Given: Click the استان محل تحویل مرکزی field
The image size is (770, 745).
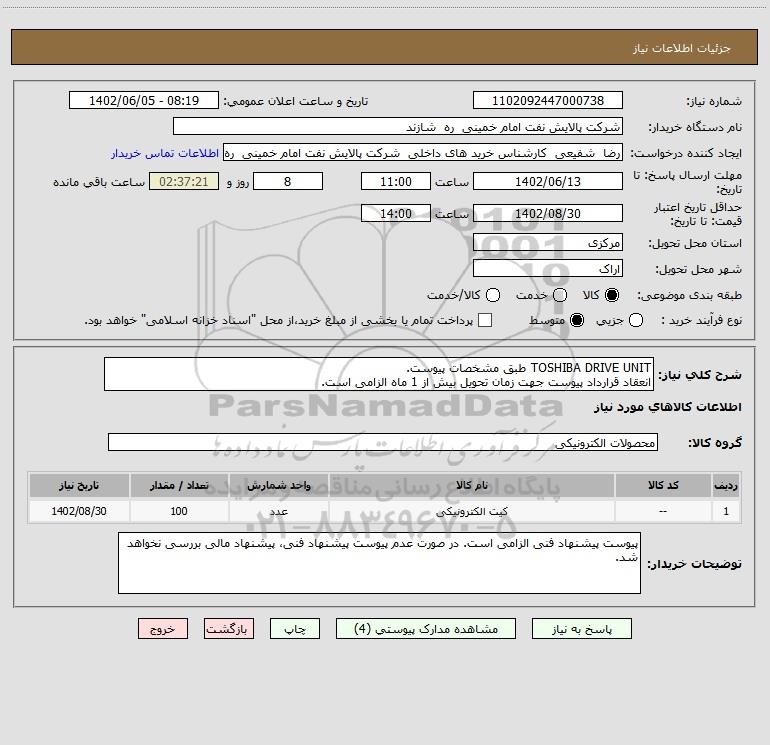Looking at the screenshot, I should coord(548,243).
